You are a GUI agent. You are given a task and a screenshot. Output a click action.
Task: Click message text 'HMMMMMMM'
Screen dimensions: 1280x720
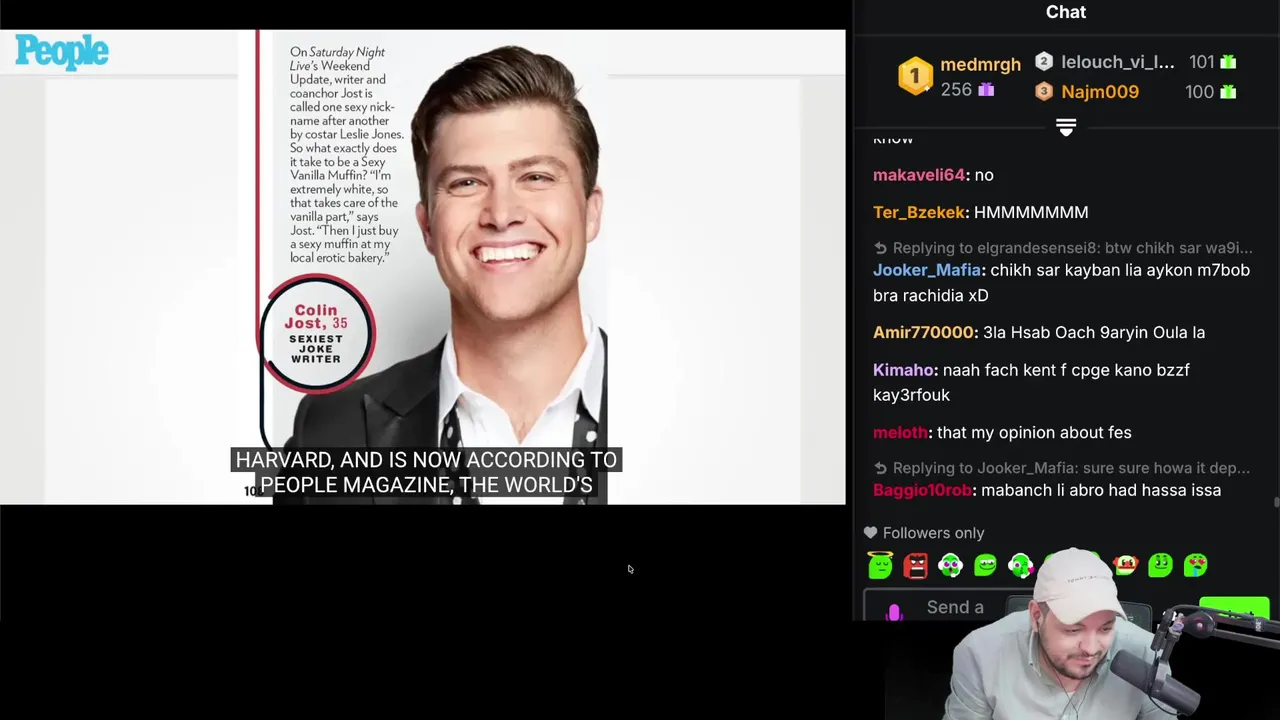click(x=1031, y=212)
